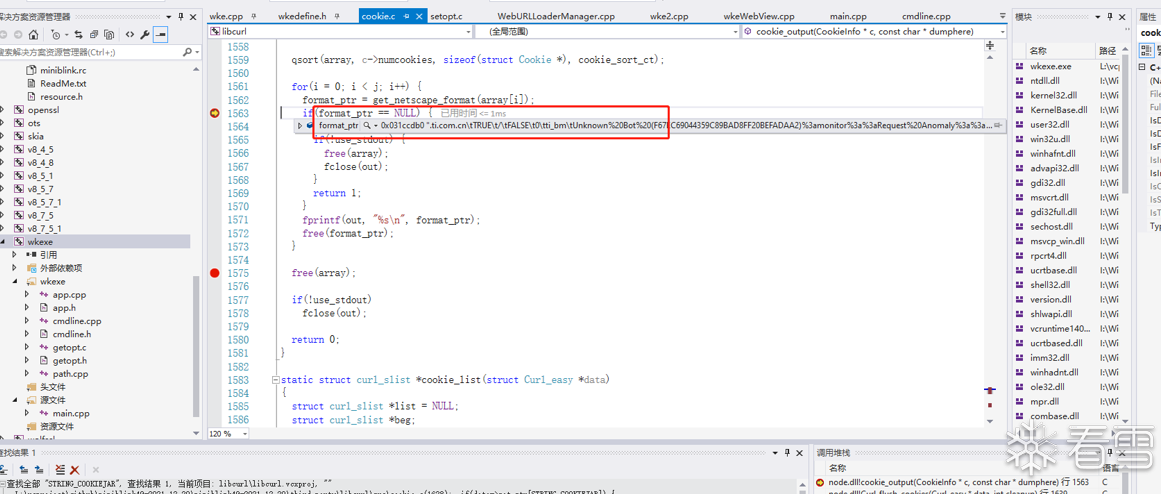Viewport: 1170px width, 494px height.
Task: Expand the app.cpp tree item
Action: 28,295
